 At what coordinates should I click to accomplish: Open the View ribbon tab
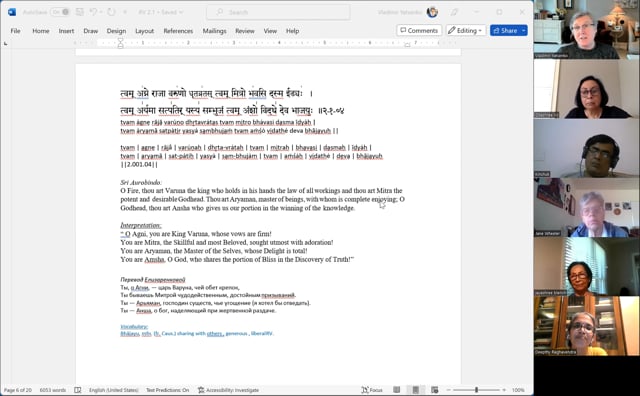coord(270,31)
